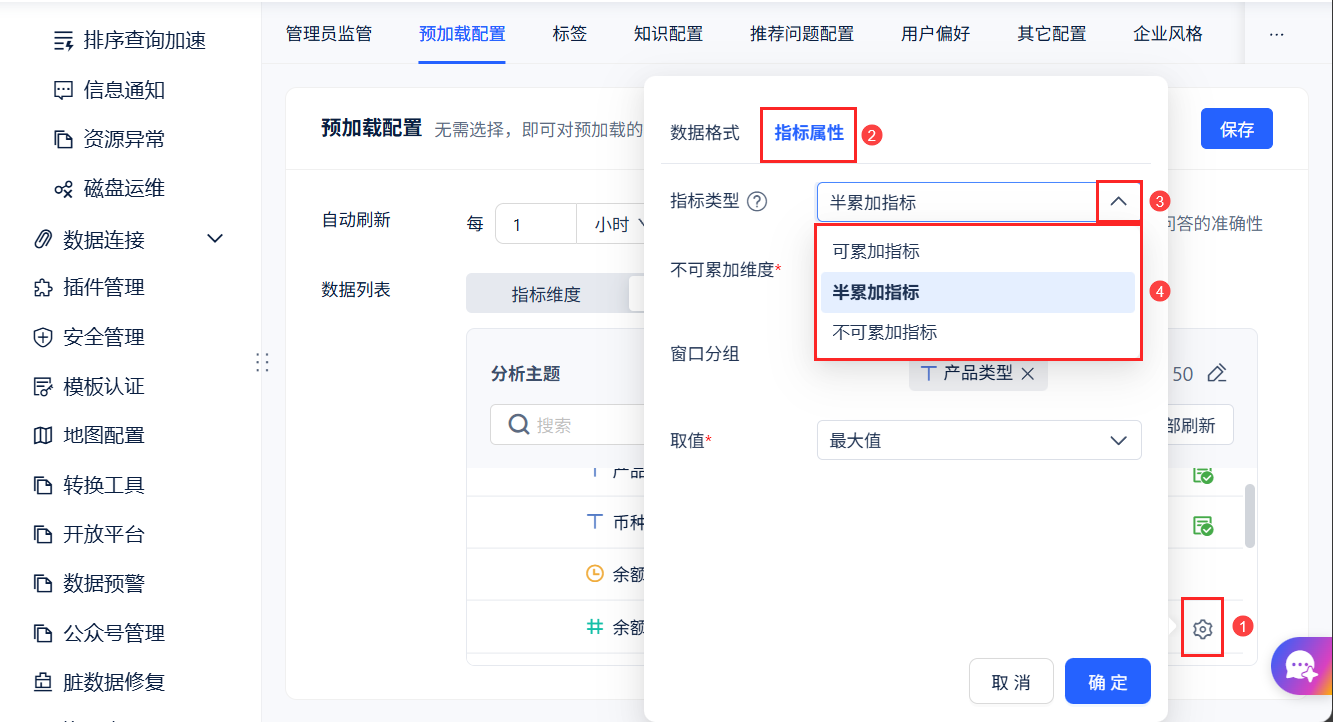The image size is (1333, 722).
Task: Click the 地图配置 map icon
Action: click(x=43, y=436)
